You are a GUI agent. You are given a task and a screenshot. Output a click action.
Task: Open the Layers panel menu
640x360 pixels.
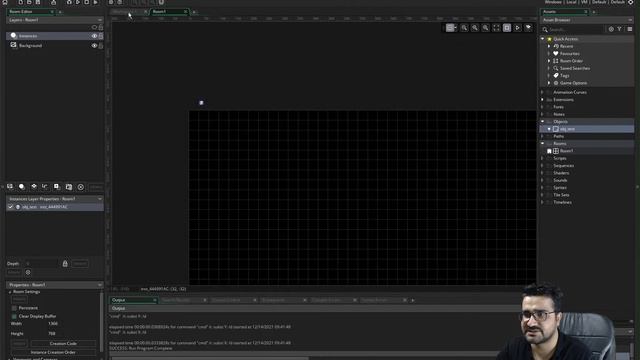(100, 20)
